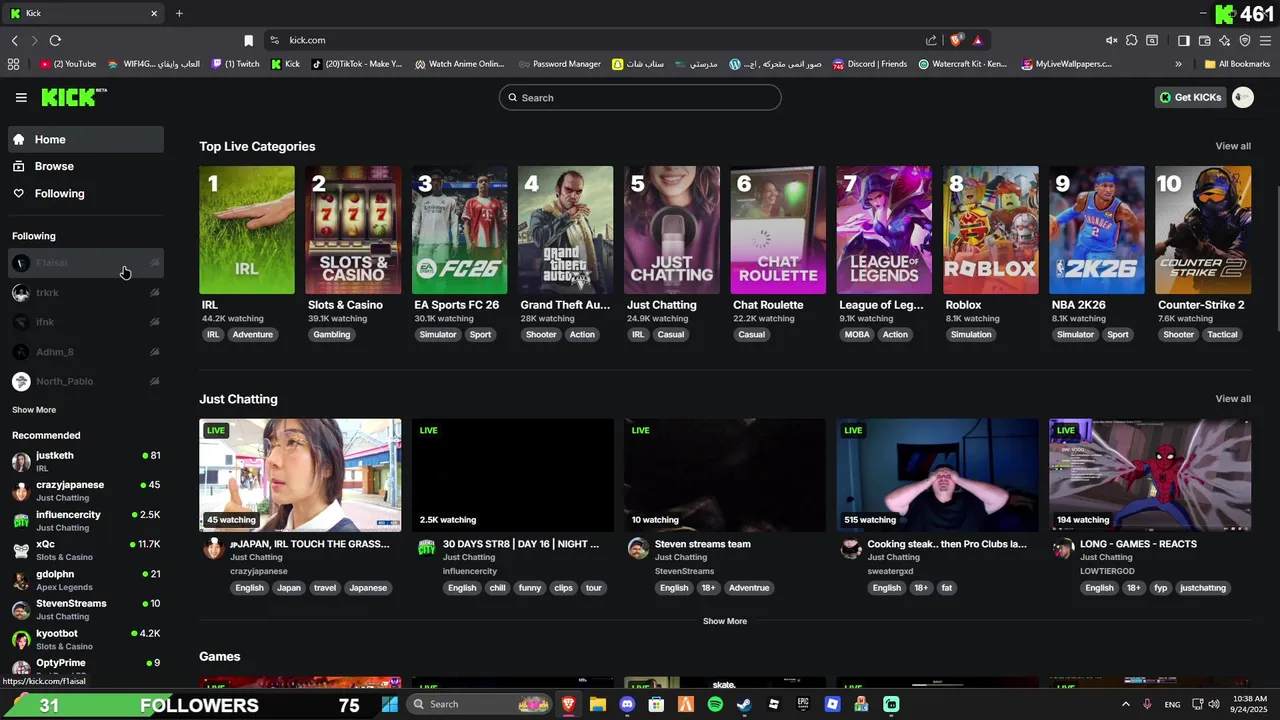The height and width of the screenshot is (720, 1280).
Task: Open the xQc channel avatar
Action: pos(21,550)
